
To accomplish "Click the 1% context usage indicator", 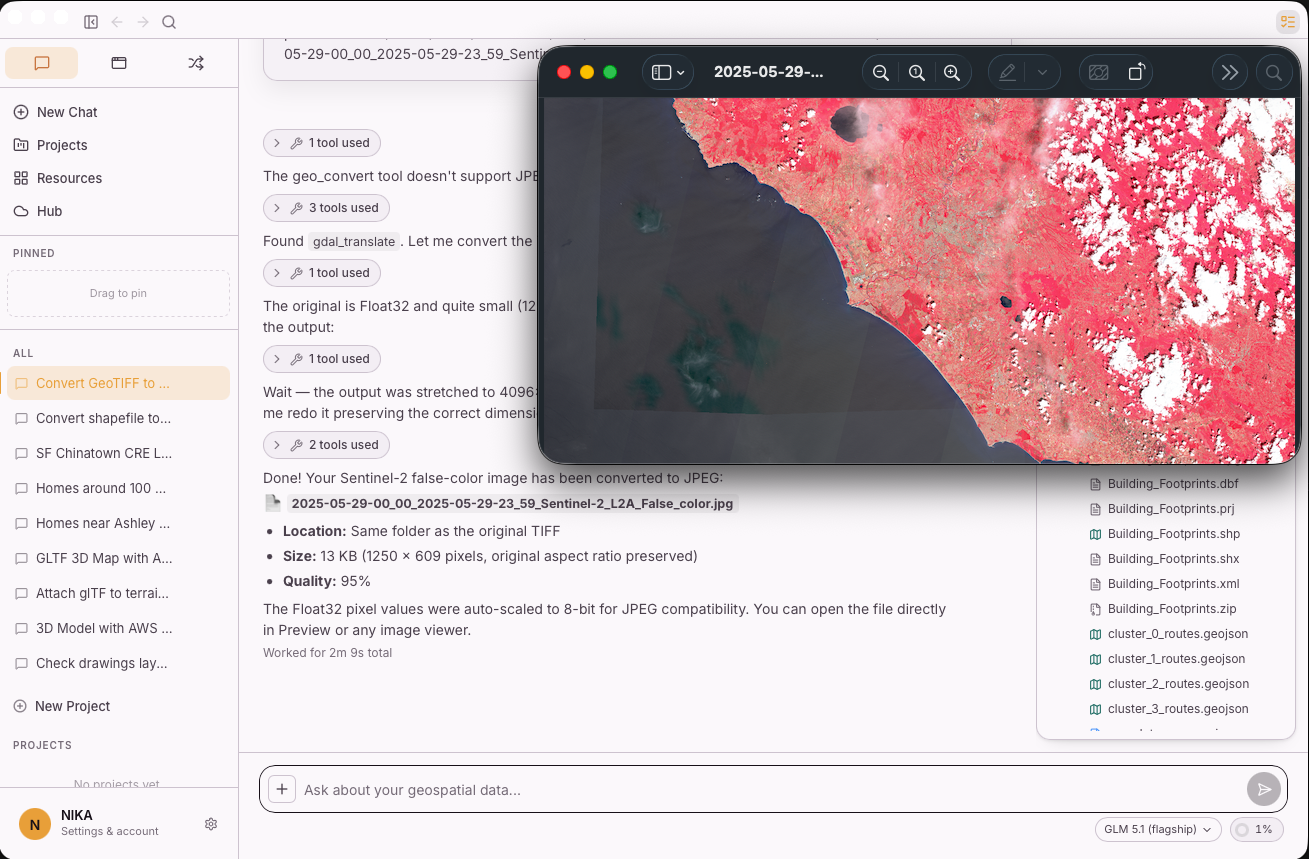I will [x=1256, y=829].
